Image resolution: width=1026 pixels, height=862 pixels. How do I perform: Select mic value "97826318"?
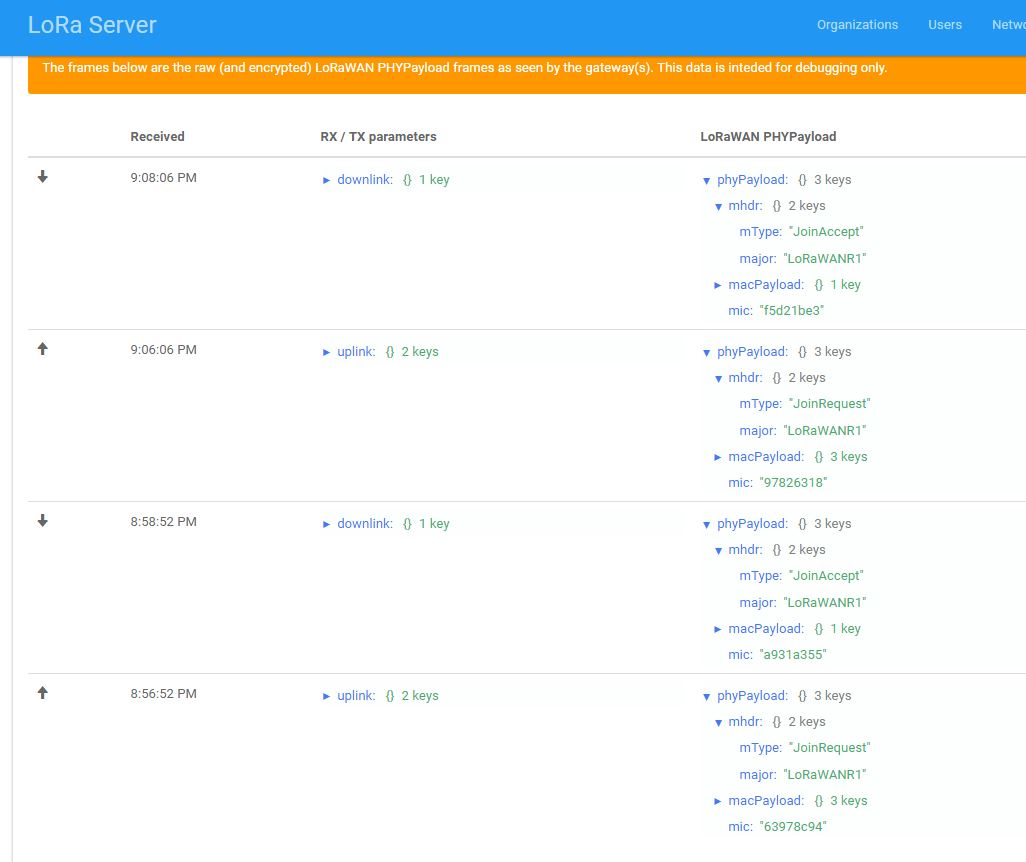[x=793, y=482]
